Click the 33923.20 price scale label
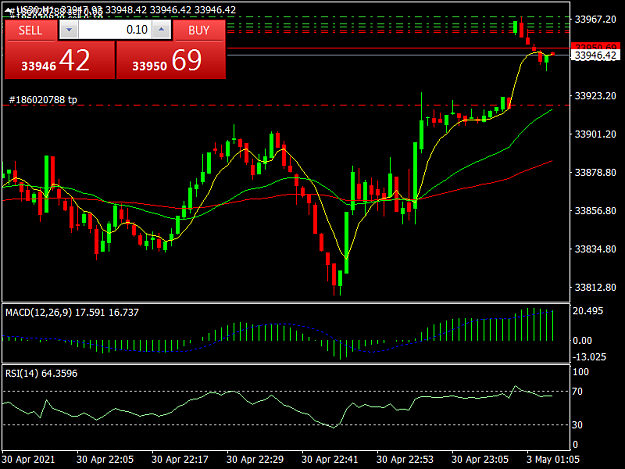The image size is (625, 469). [x=596, y=96]
